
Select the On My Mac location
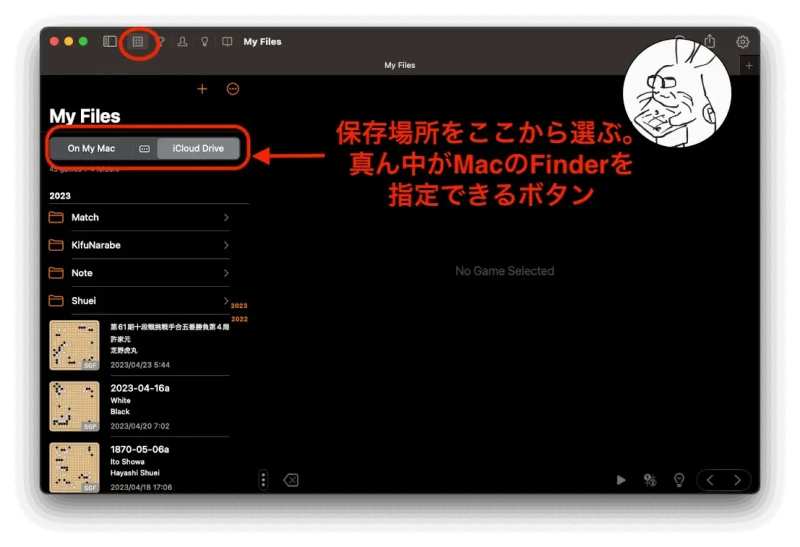point(91,148)
